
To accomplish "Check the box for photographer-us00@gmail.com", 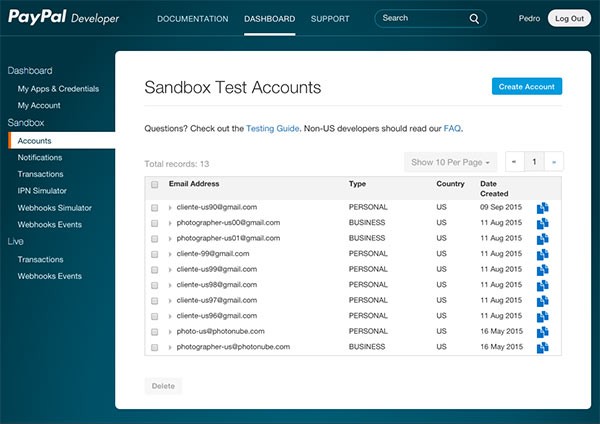I will (x=155, y=223).
